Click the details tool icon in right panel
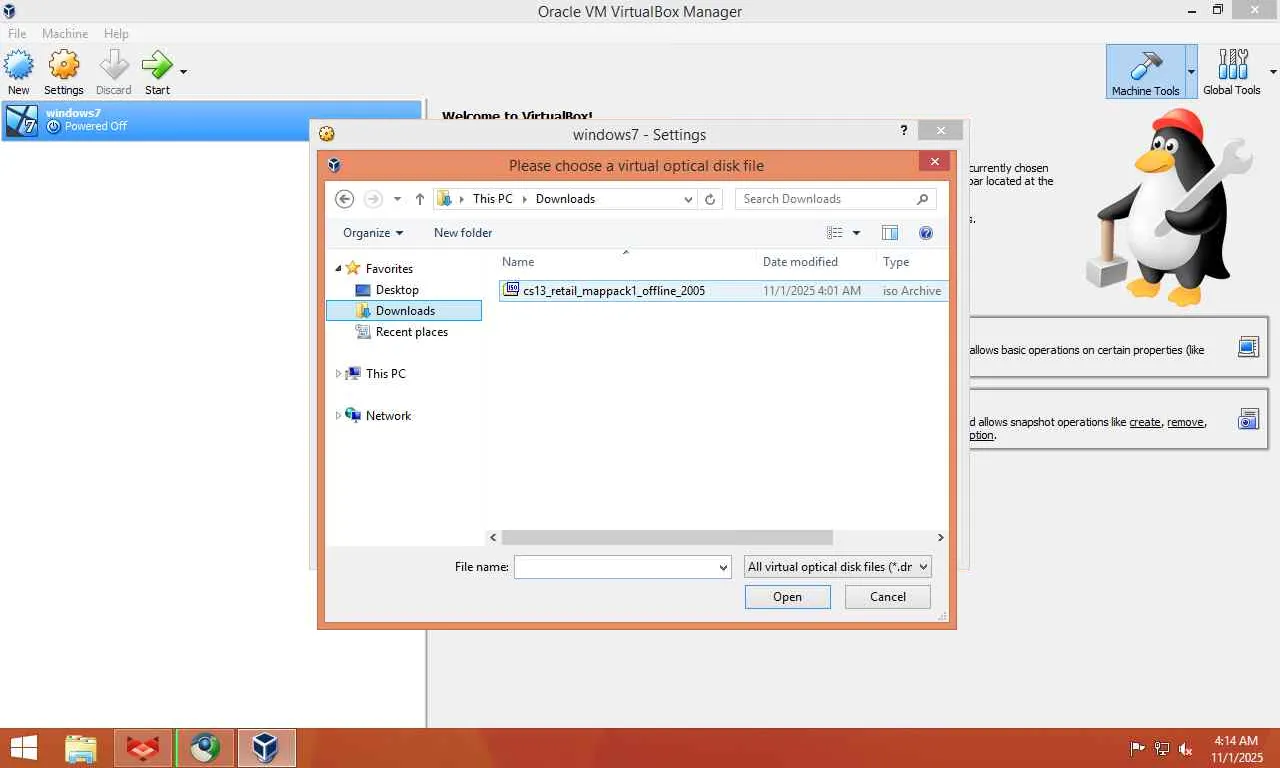 click(x=1248, y=347)
